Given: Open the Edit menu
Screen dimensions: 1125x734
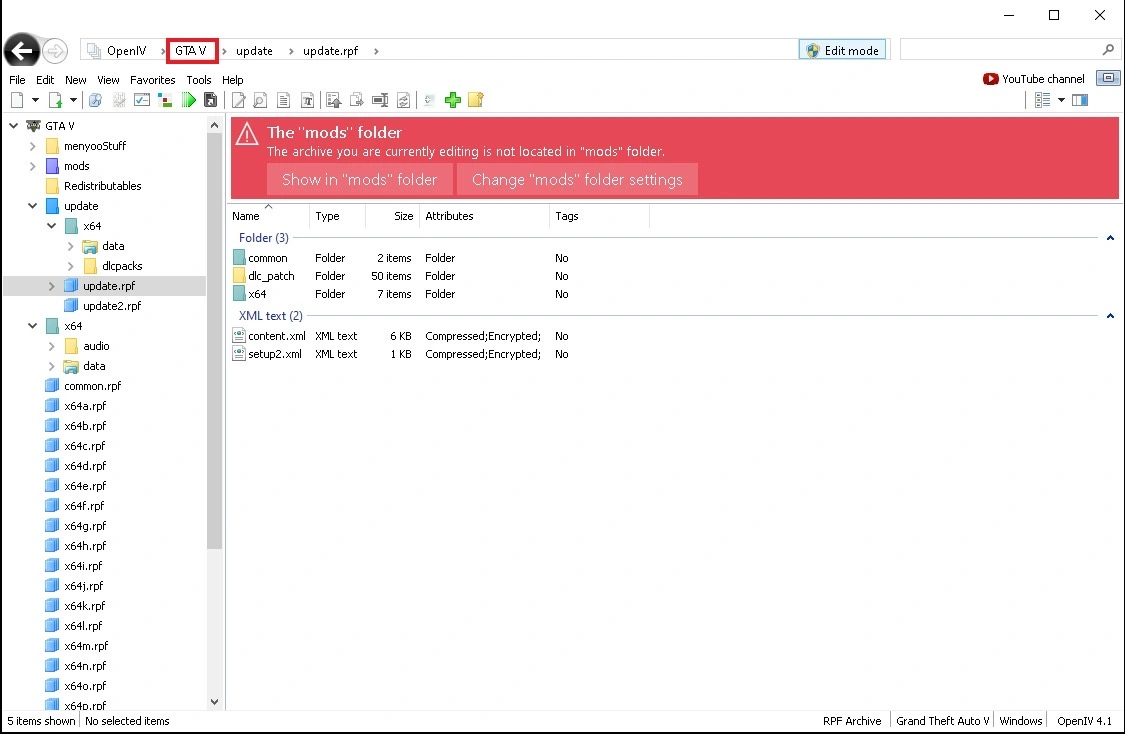Looking at the screenshot, I should pyautogui.click(x=45, y=80).
